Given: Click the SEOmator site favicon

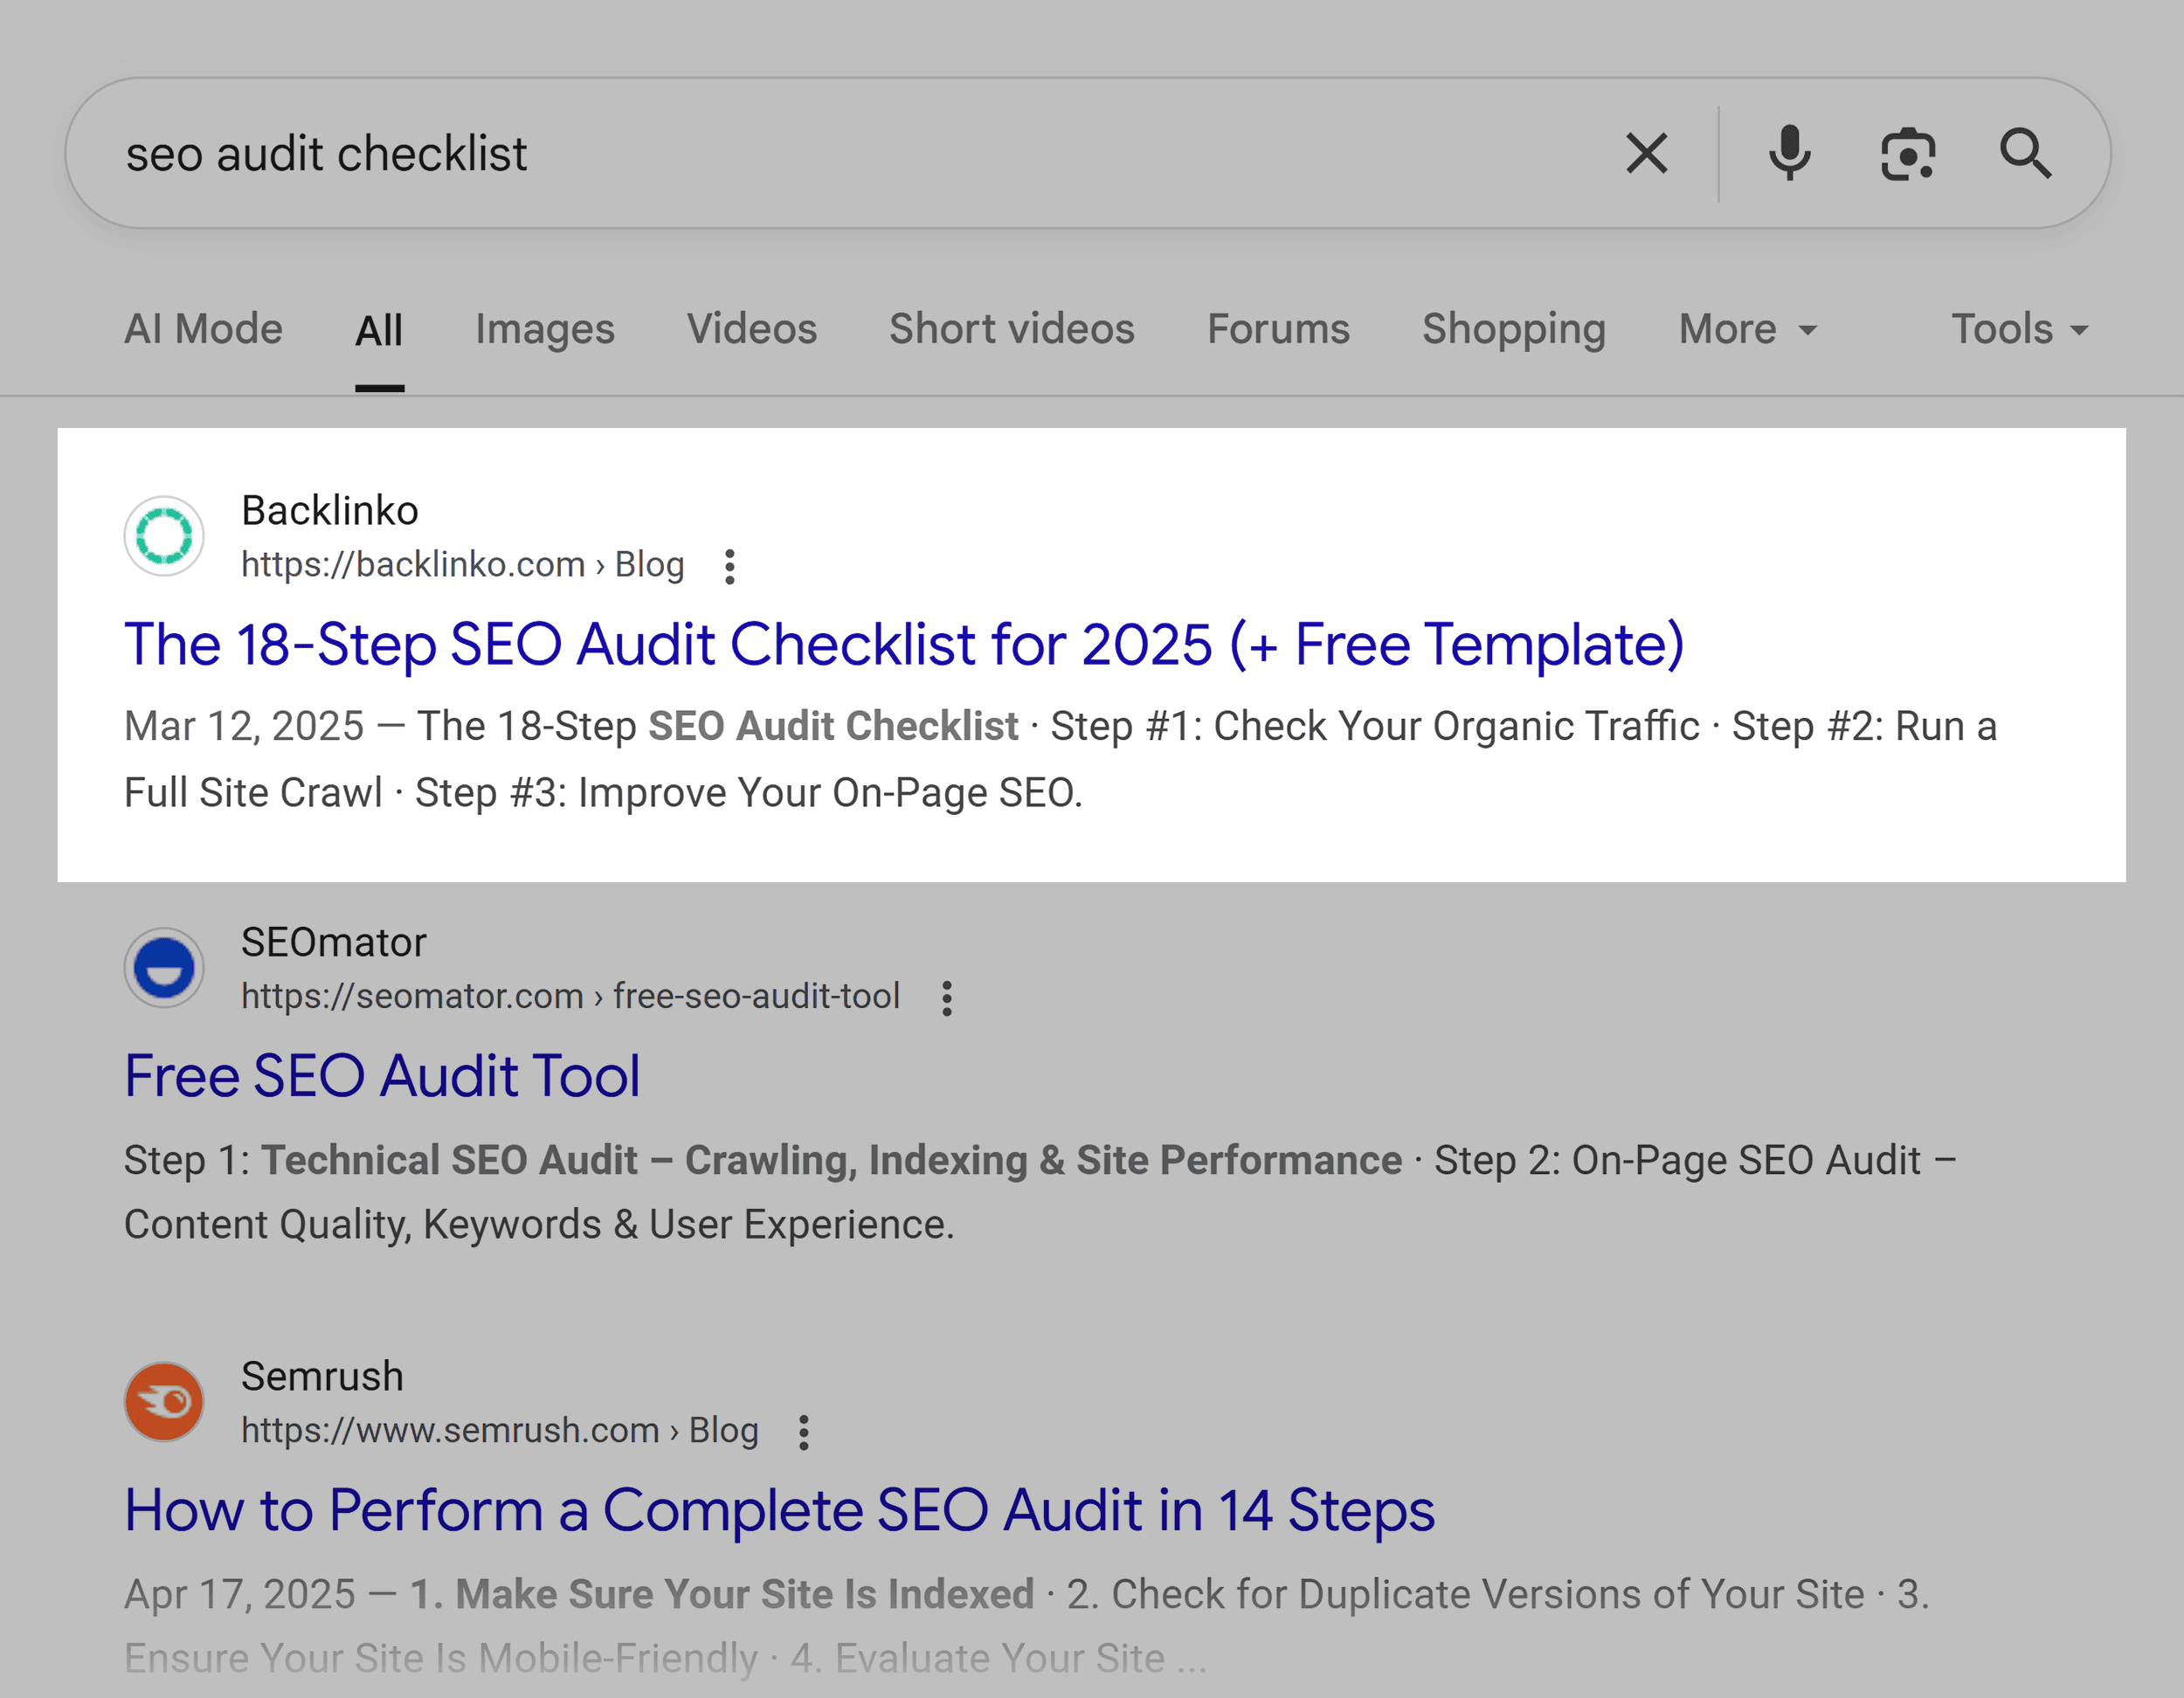Looking at the screenshot, I should coord(163,967).
